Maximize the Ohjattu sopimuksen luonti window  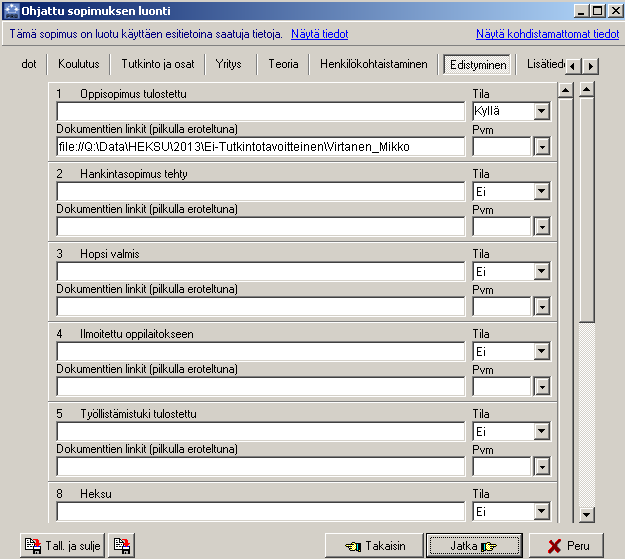[597, 11]
